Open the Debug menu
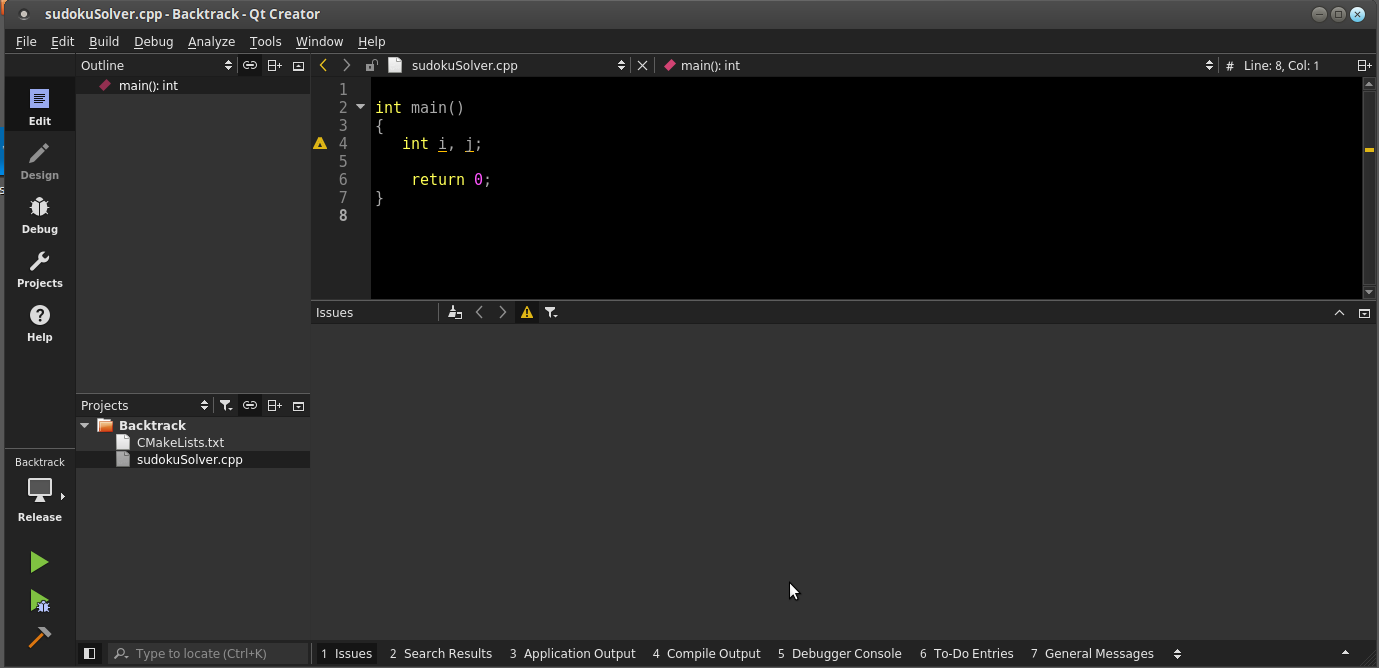Image resolution: width=1379 pixels, height=668 pixels. [x=153, y=41]
